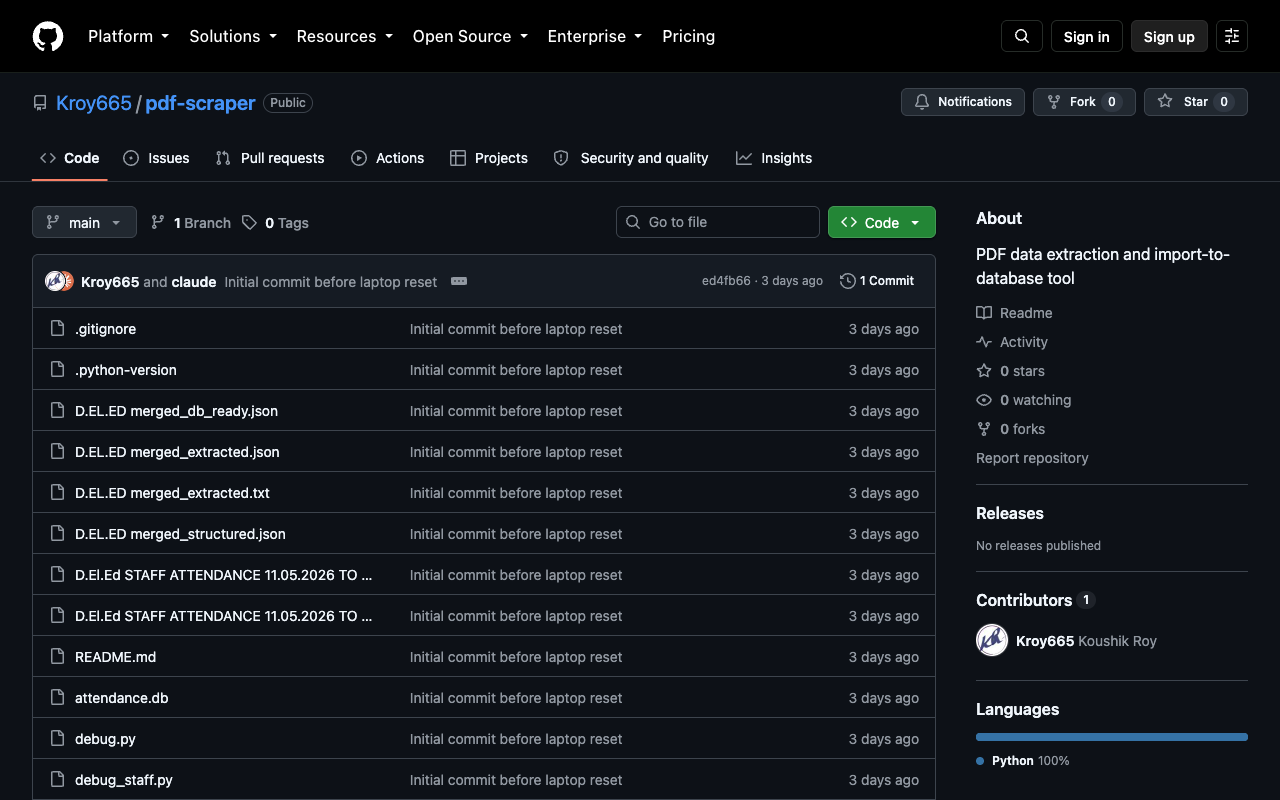This screenshot has height=800, width=1280.
Task: Click the Pricing link
Action: (x=689, y=36)
